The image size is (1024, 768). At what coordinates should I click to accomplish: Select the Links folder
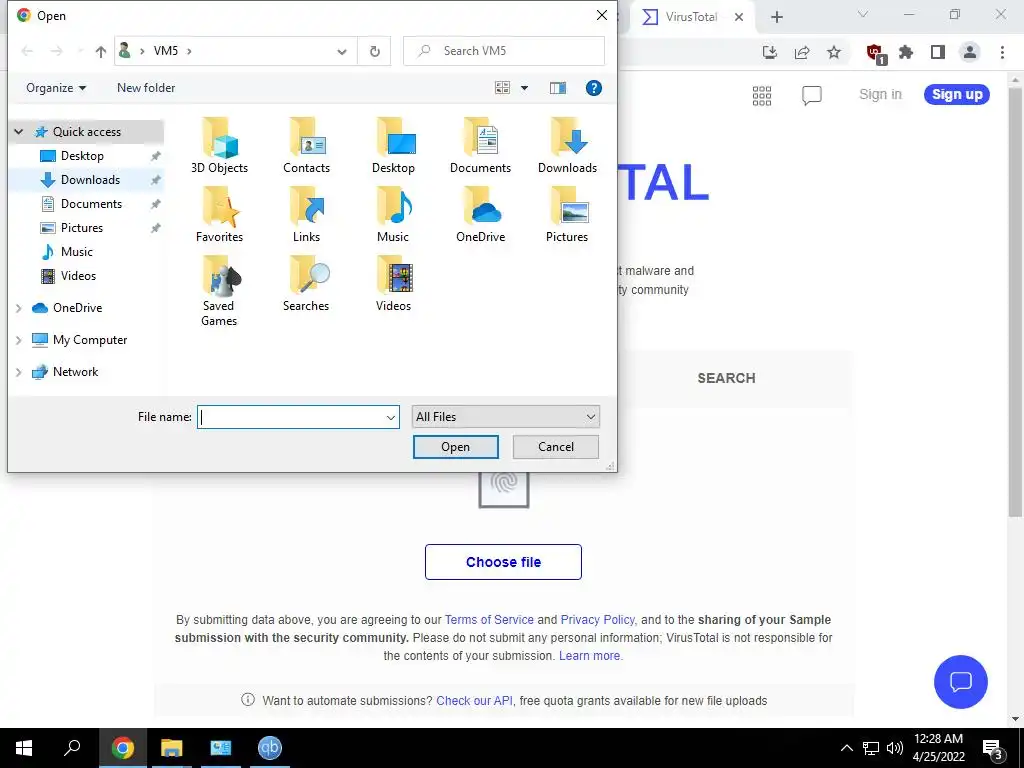coord(306,215)
